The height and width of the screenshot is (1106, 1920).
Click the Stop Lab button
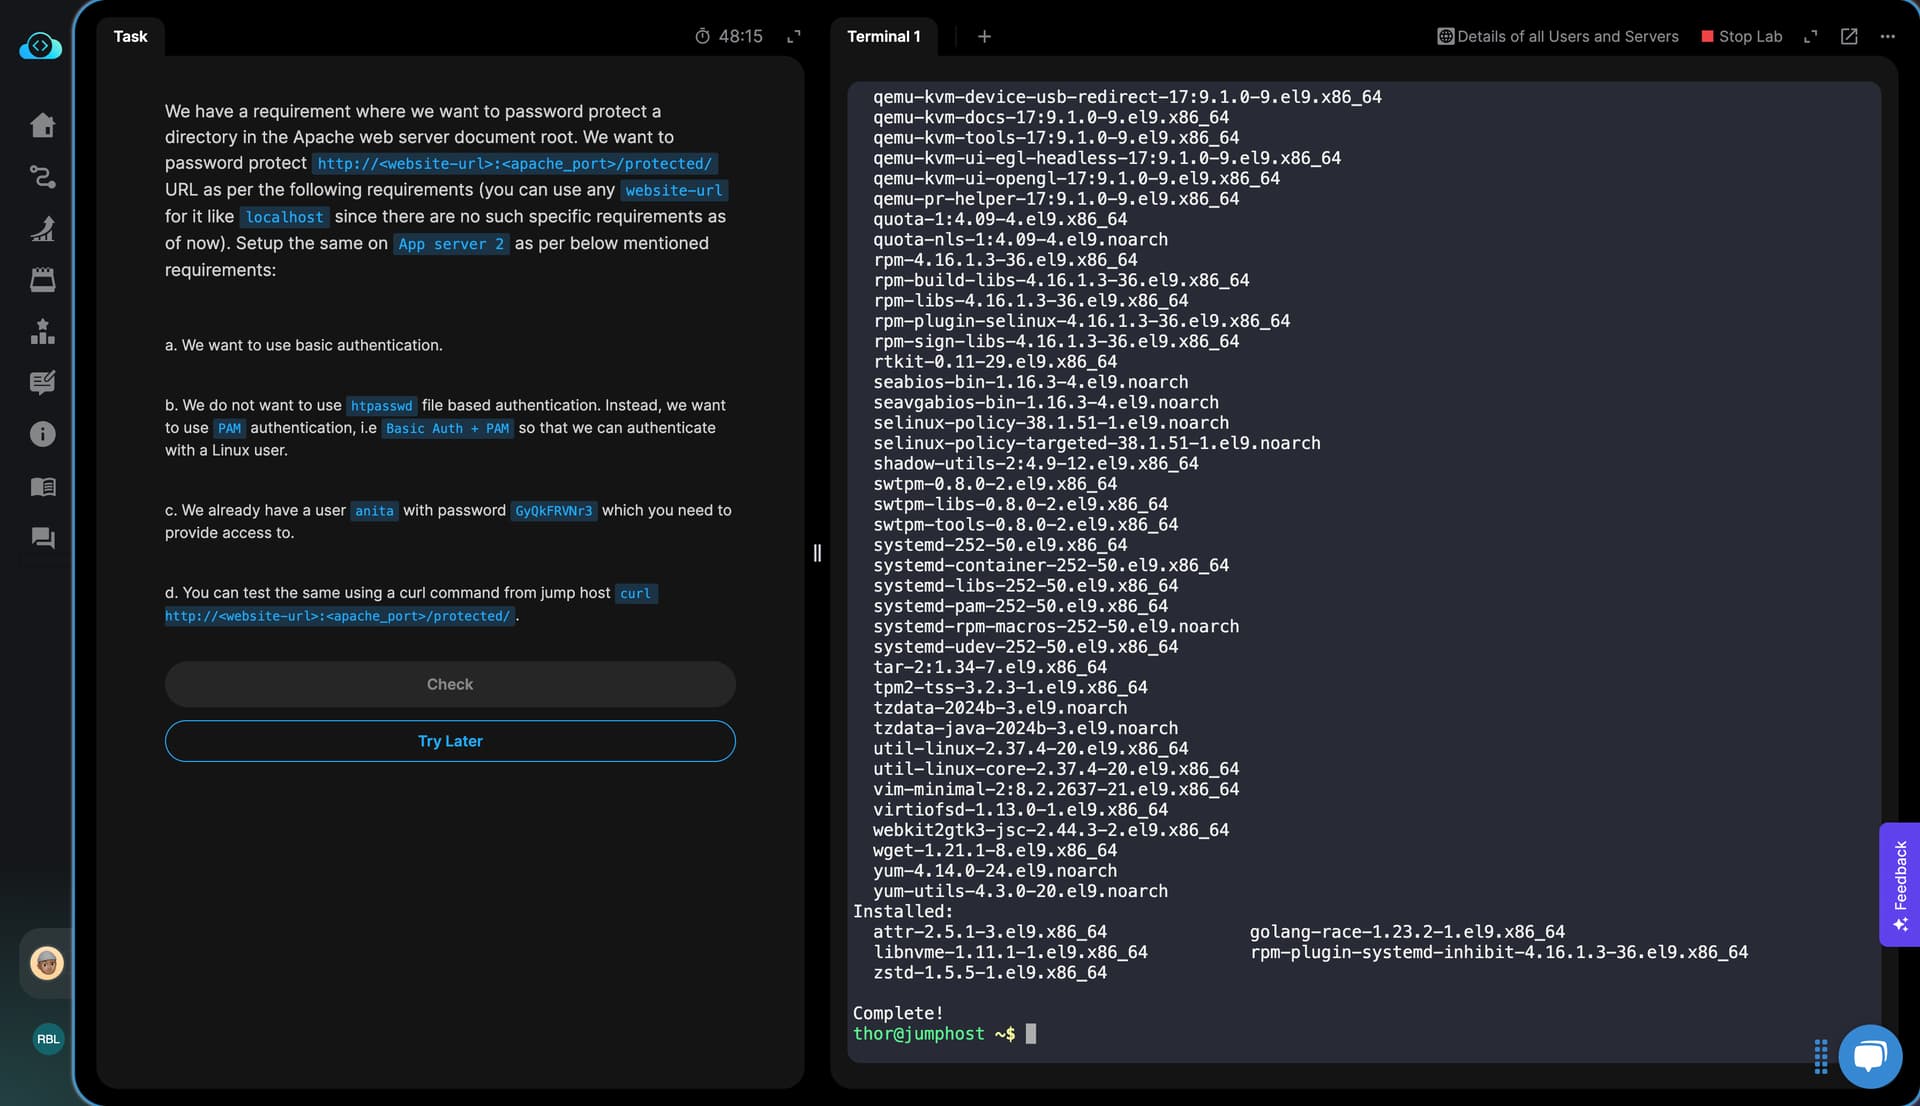pos(1741,37)
